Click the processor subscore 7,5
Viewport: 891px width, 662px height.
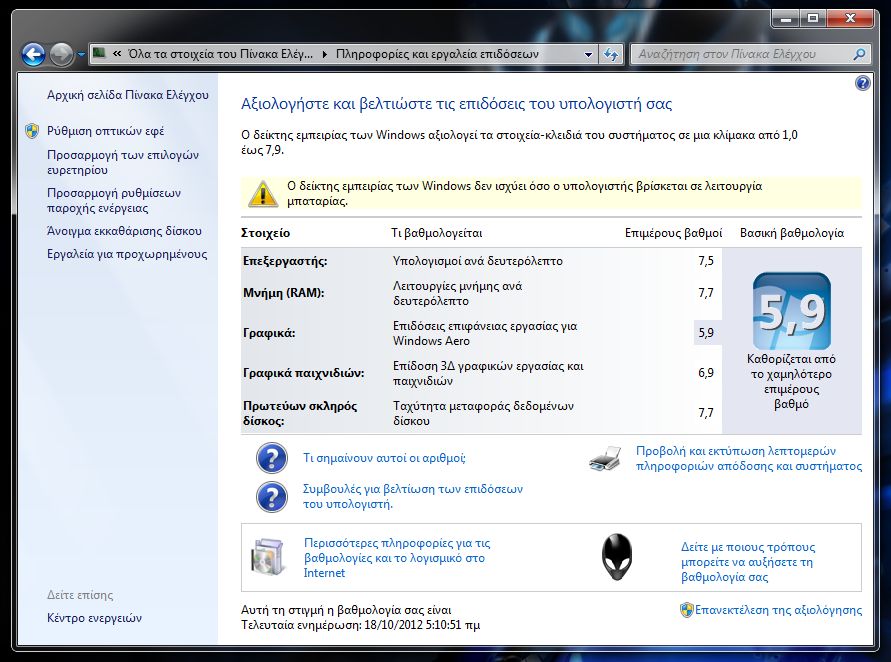706,261
